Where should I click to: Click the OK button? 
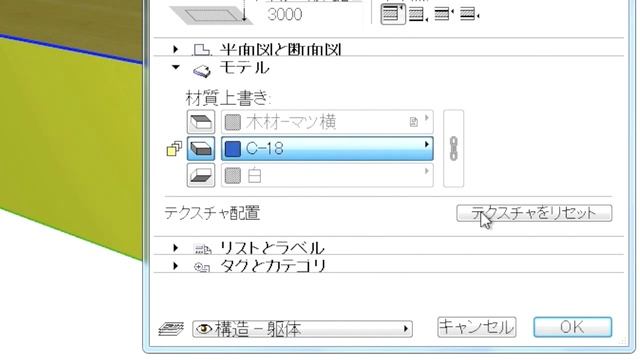click(x=572, y=327)
